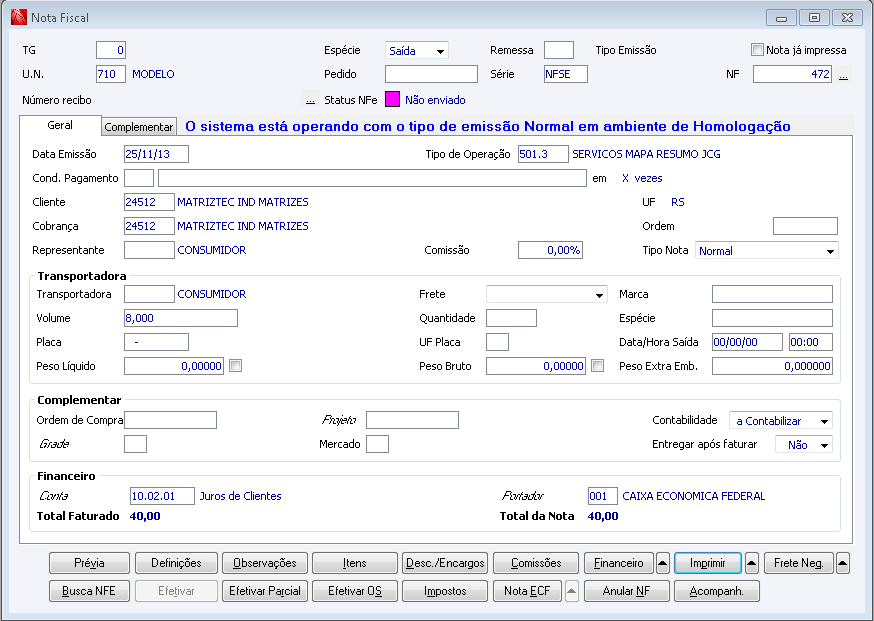Click the Nota Fiscal app icon in title bar
This screenshot has width=874, height=621.
18,17
